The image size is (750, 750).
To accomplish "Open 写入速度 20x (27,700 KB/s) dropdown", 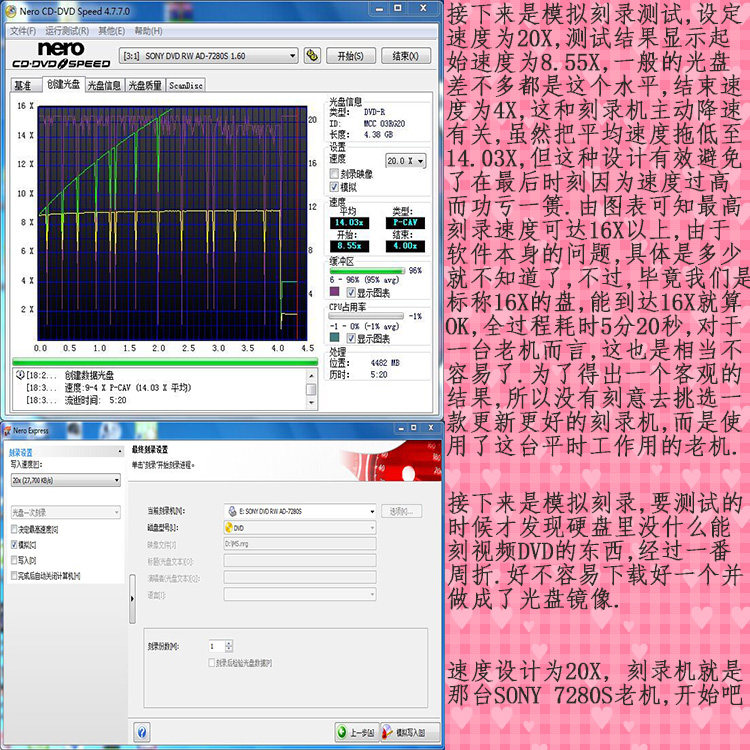I will [x=66, y=480].
